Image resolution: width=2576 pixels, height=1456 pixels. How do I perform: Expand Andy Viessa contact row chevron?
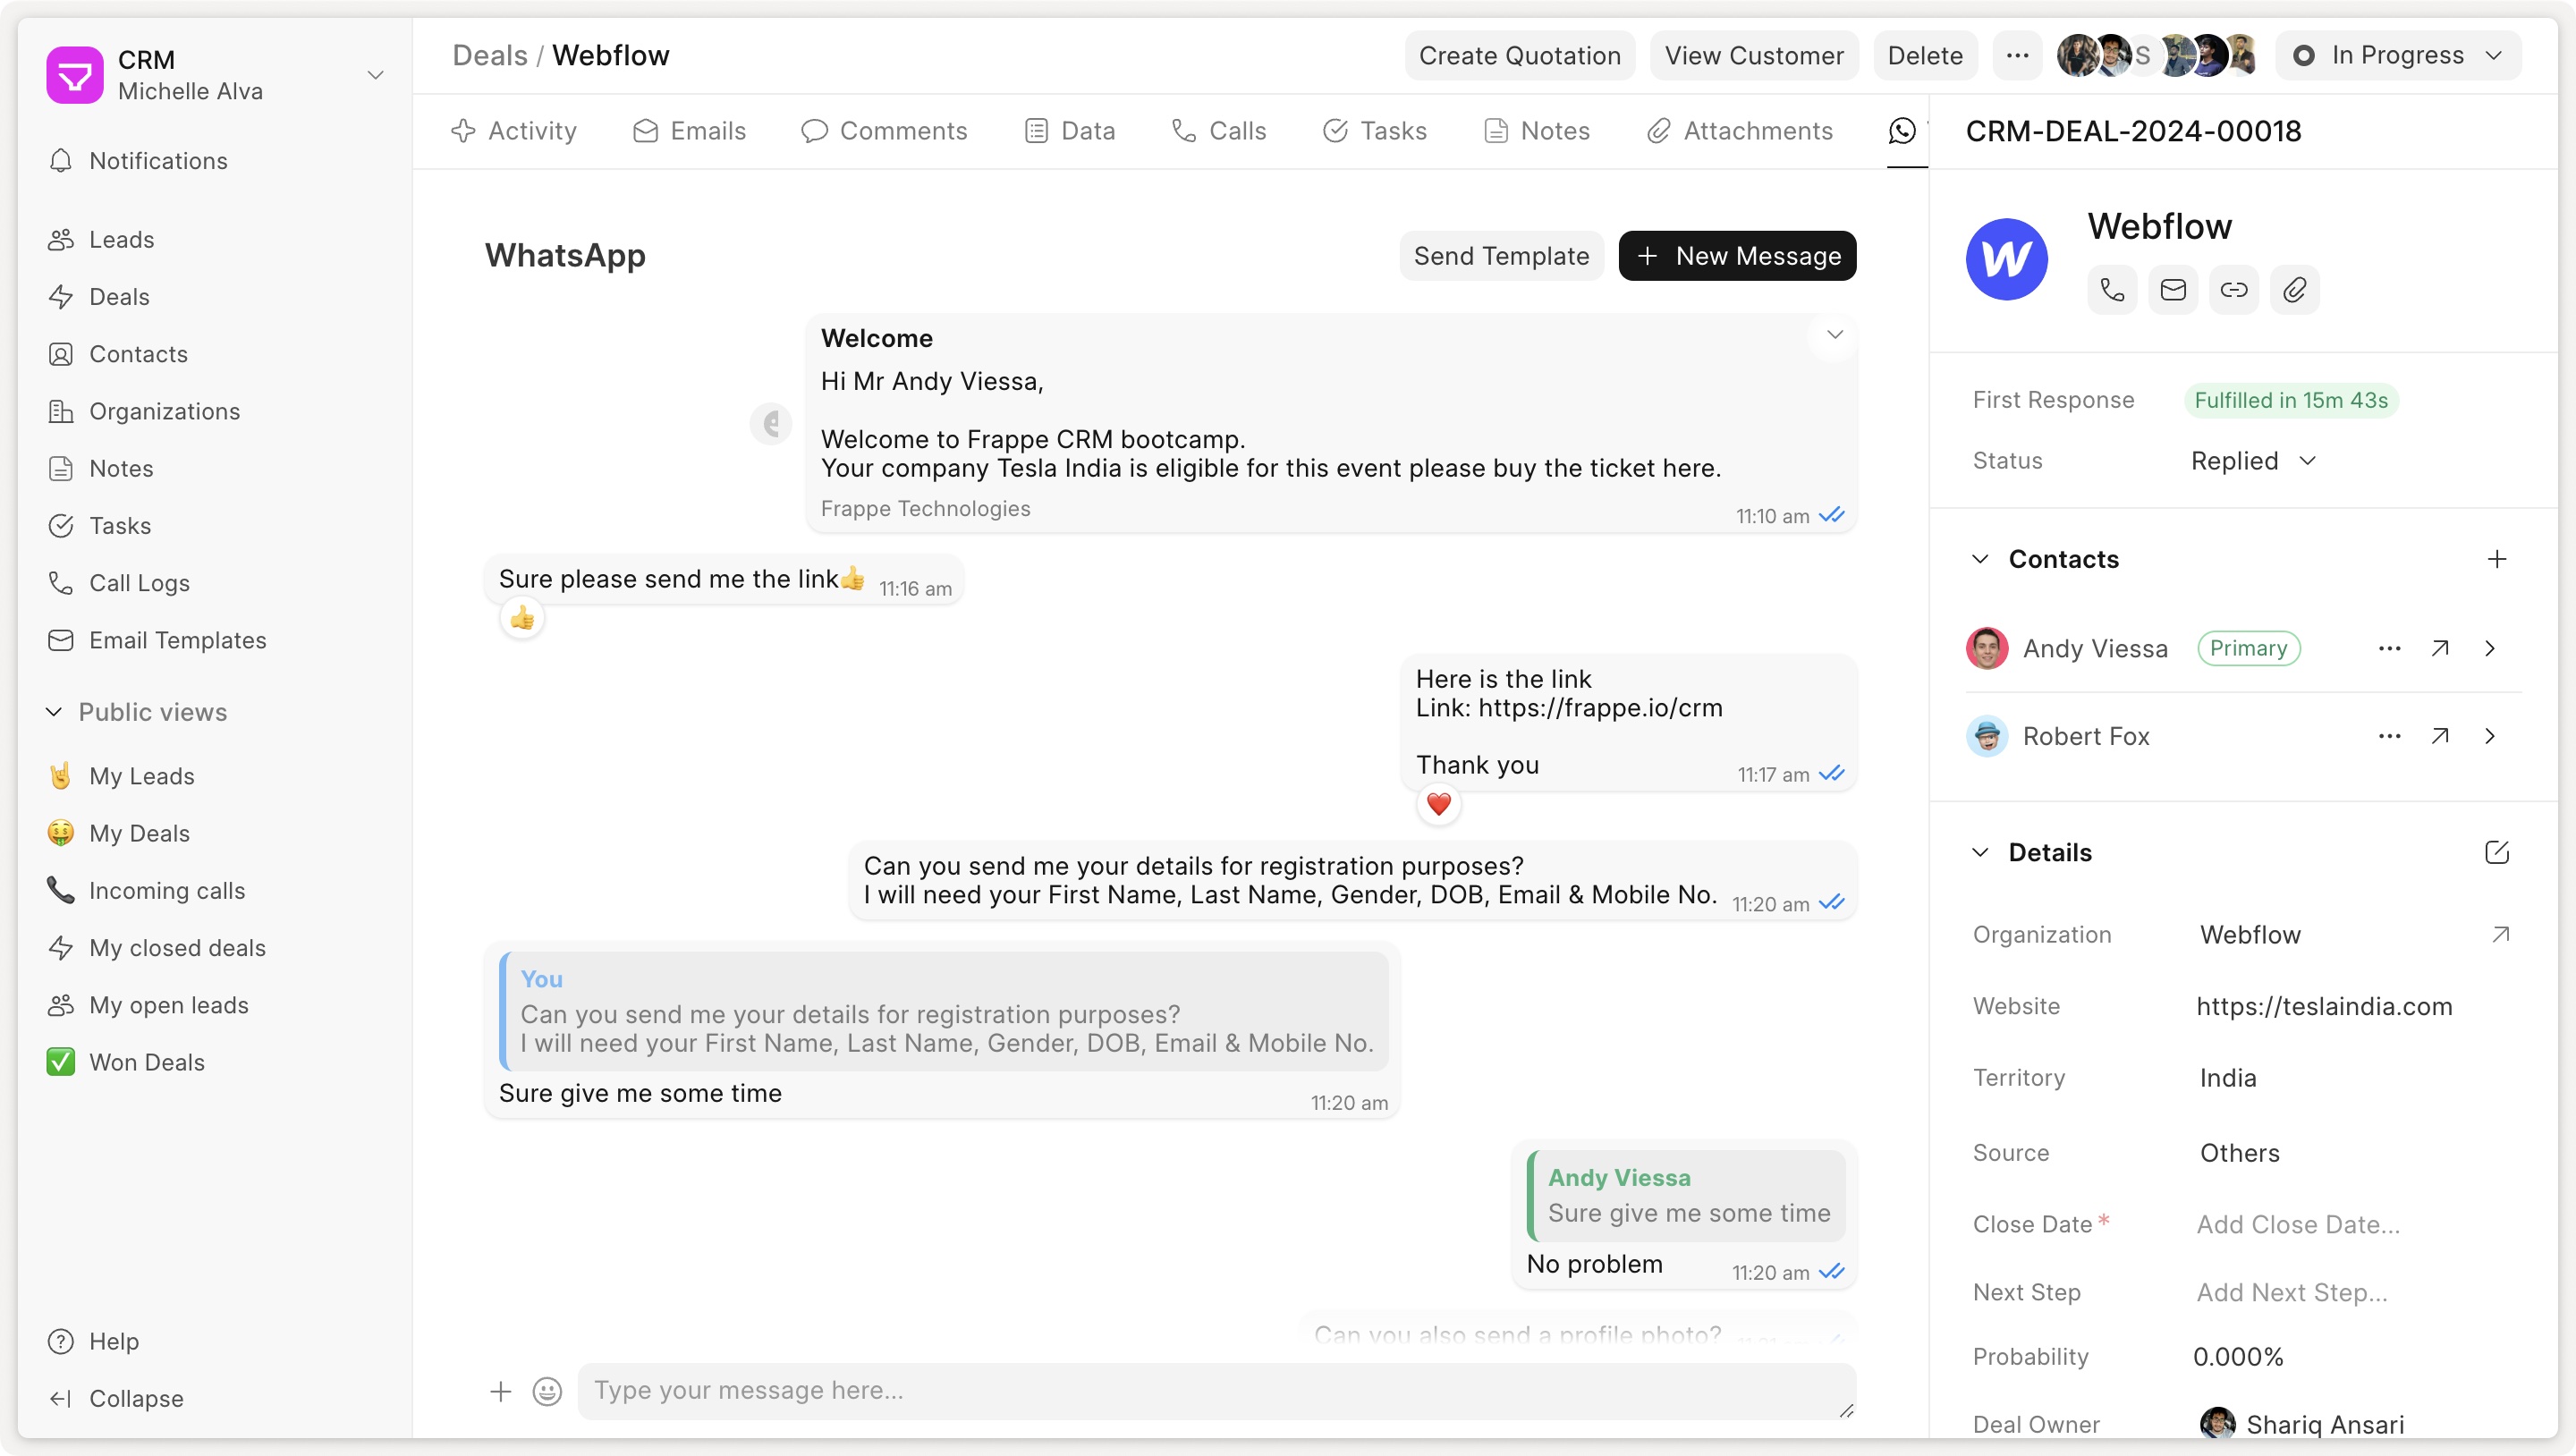click(2490, 648)
